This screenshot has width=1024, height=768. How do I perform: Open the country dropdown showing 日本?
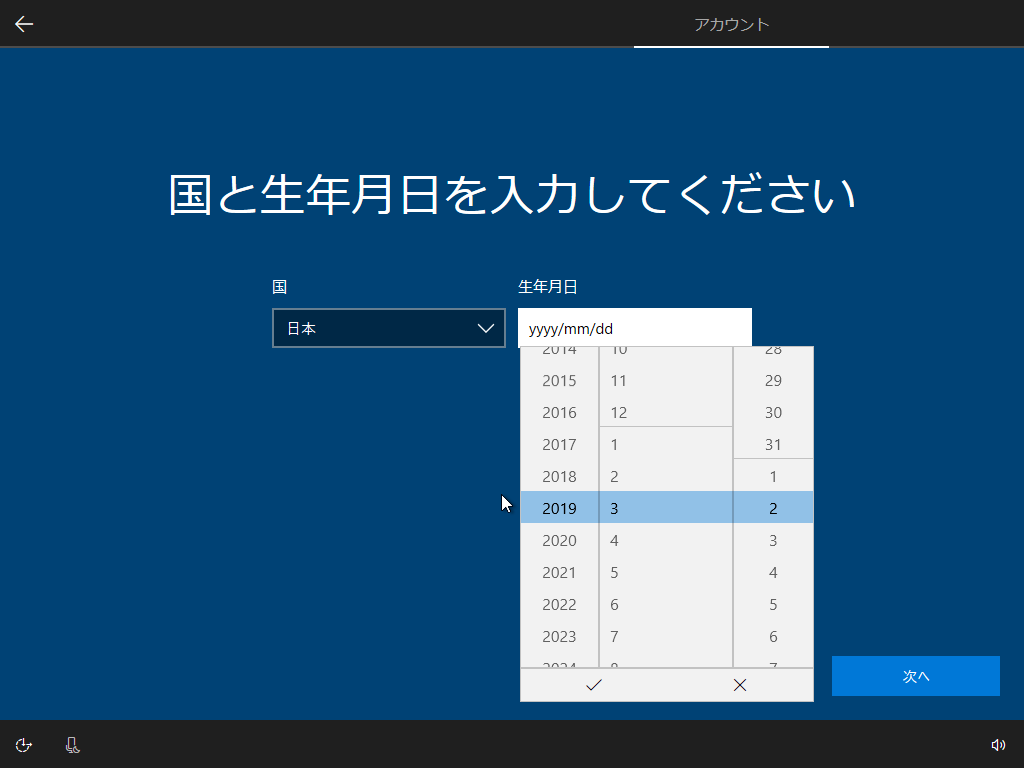click(x=388, y=328)
